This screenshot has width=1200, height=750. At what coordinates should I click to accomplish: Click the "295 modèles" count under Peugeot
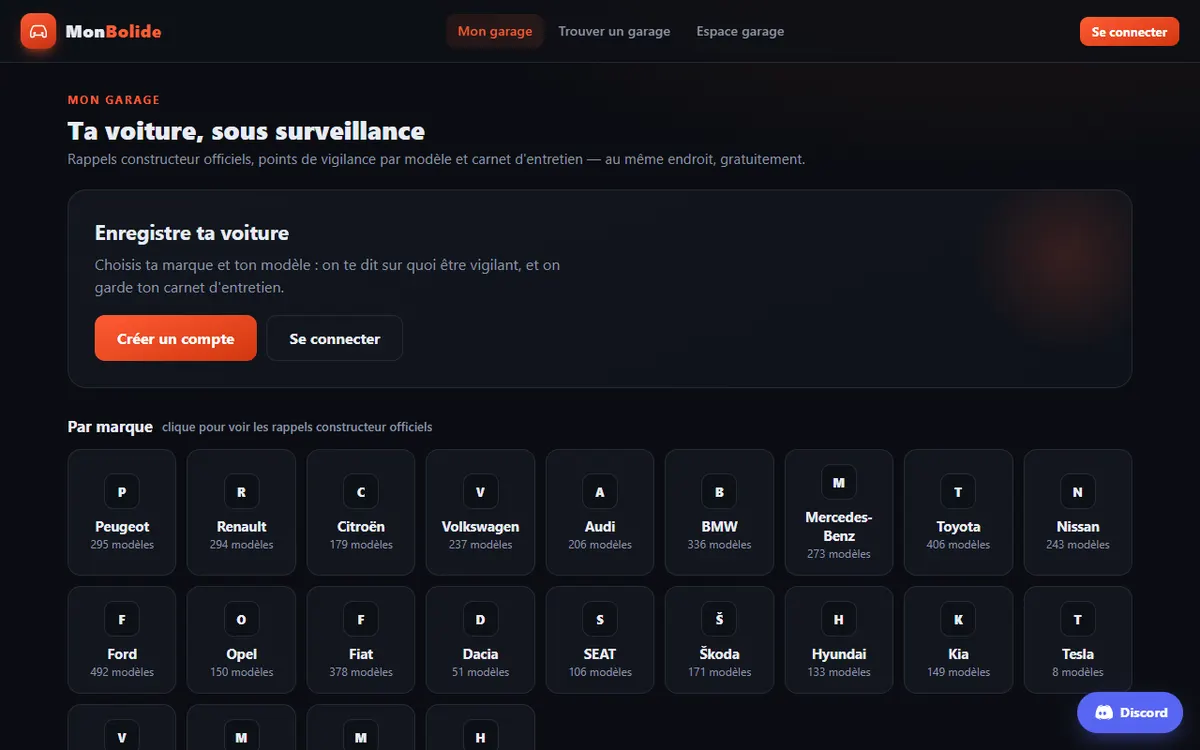[122, 545]
